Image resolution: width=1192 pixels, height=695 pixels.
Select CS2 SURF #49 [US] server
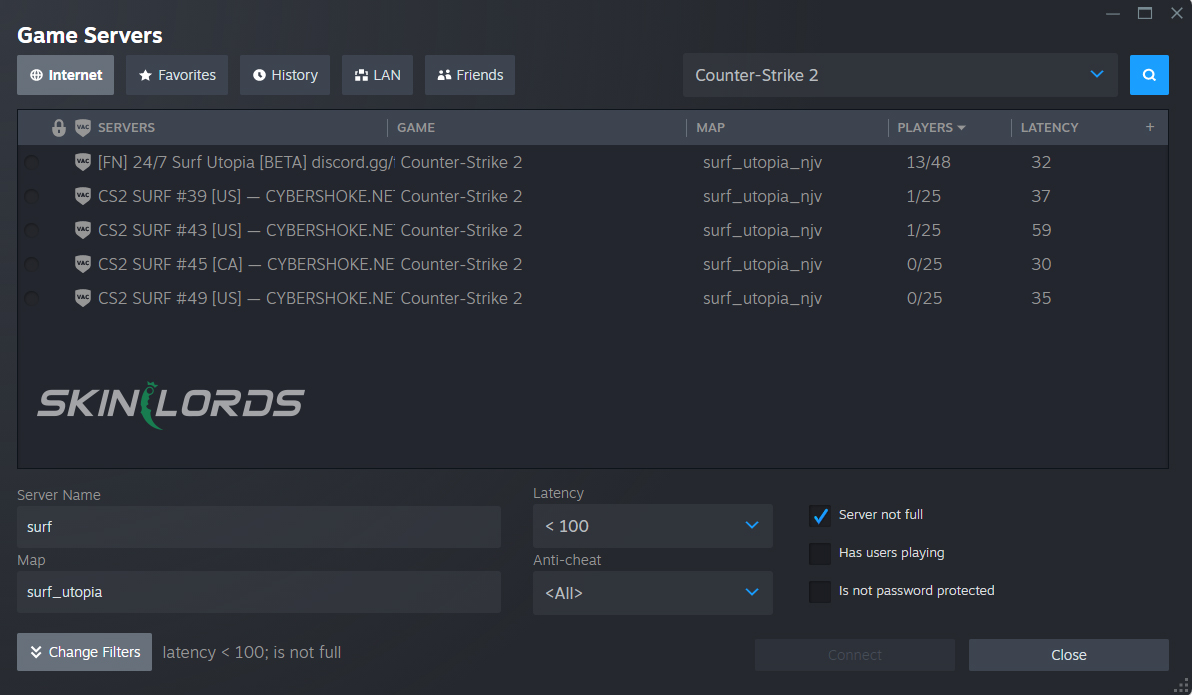pos(593,298)
